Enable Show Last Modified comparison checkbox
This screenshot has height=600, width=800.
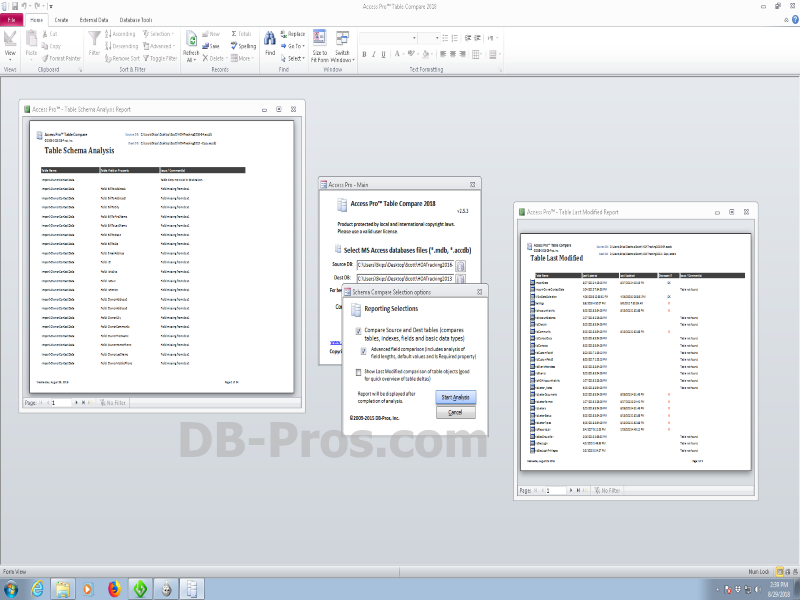(359, 372)
